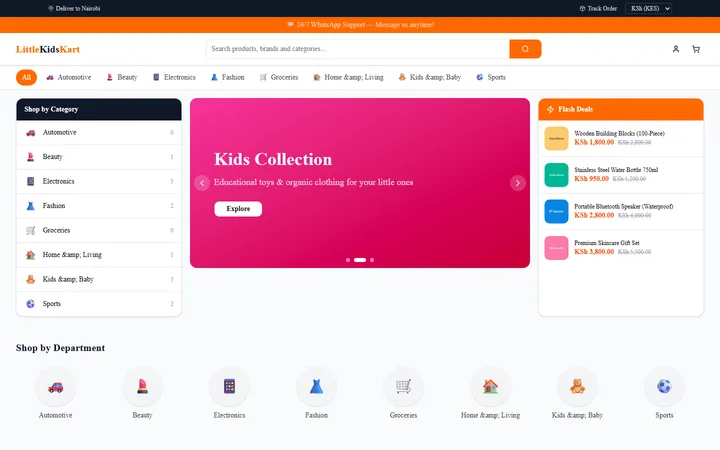Click the Wooden Building Blocks product thumbnail

tap(556, 138)
